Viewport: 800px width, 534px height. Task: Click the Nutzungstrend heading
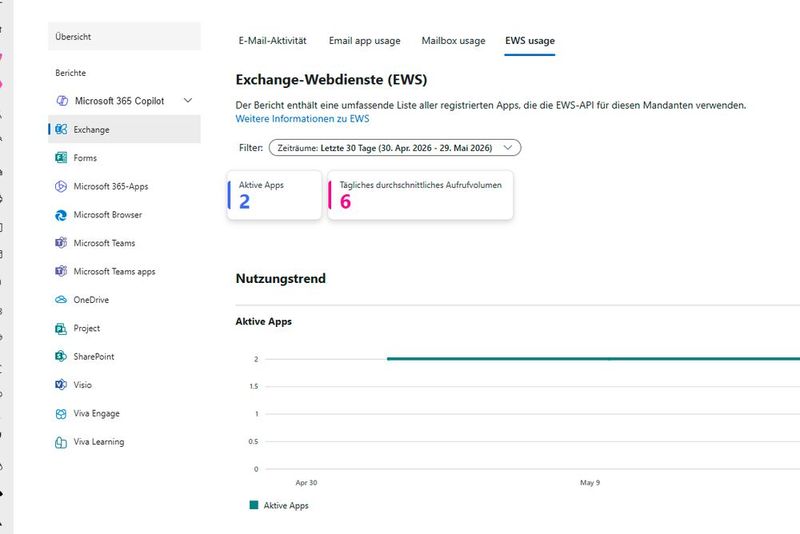[281, 278]
